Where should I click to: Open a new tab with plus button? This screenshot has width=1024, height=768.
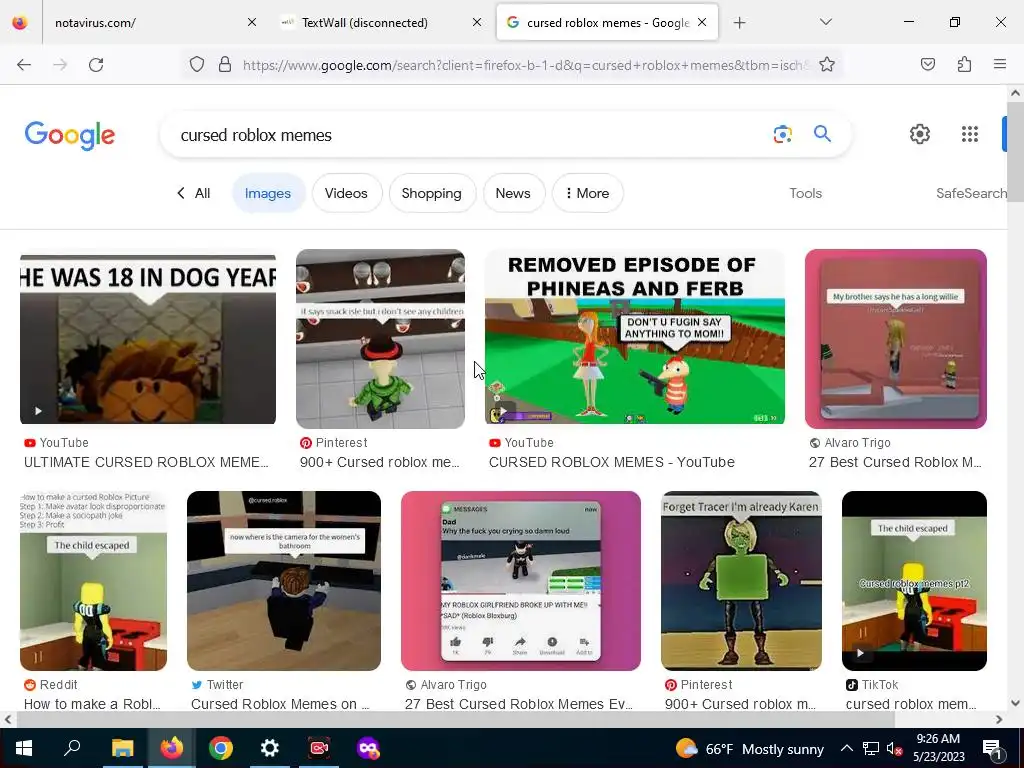tap(739, 23)
